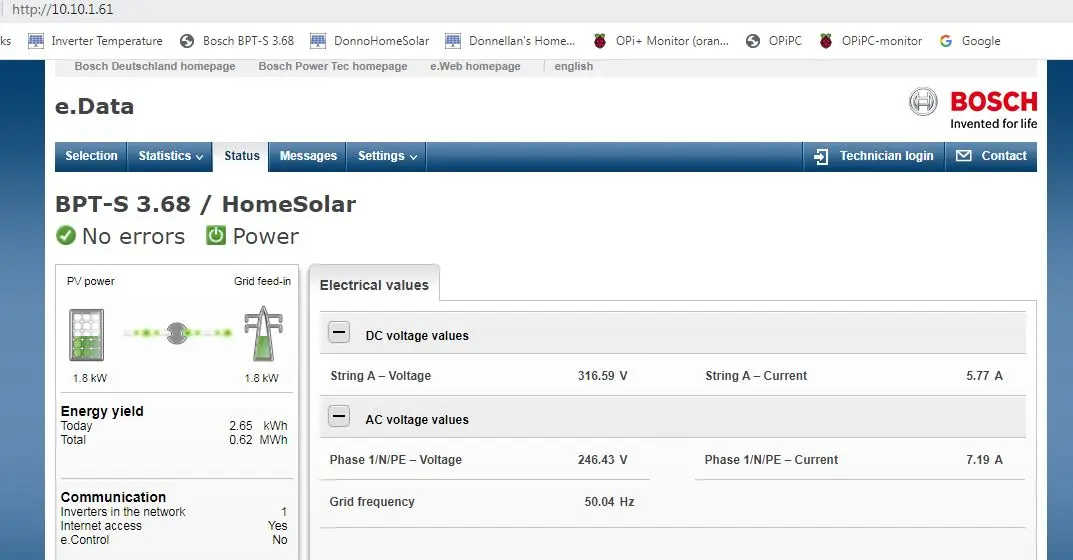The width and height of the screenshot is (1073, 560).
Task: Click the Grid frequency value 50.04 Hz
Action: click(609, 502)
